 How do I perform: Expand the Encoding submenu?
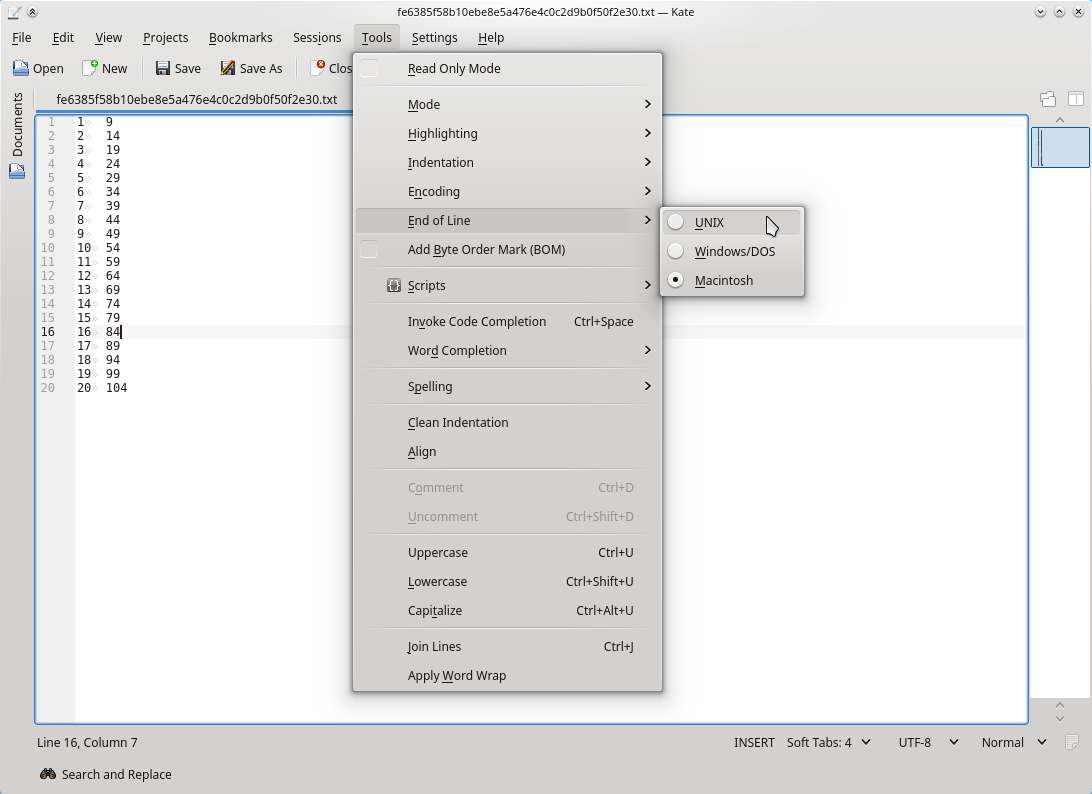tap(507, 192)
